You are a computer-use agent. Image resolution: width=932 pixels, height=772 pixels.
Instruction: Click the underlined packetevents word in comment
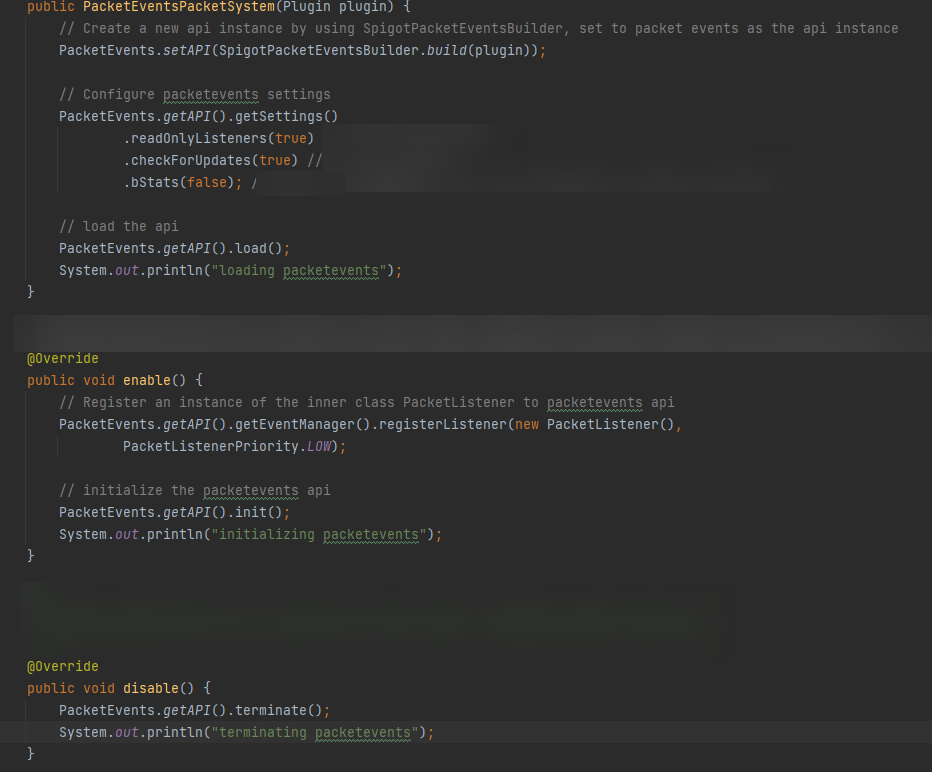tap(210, 94)
